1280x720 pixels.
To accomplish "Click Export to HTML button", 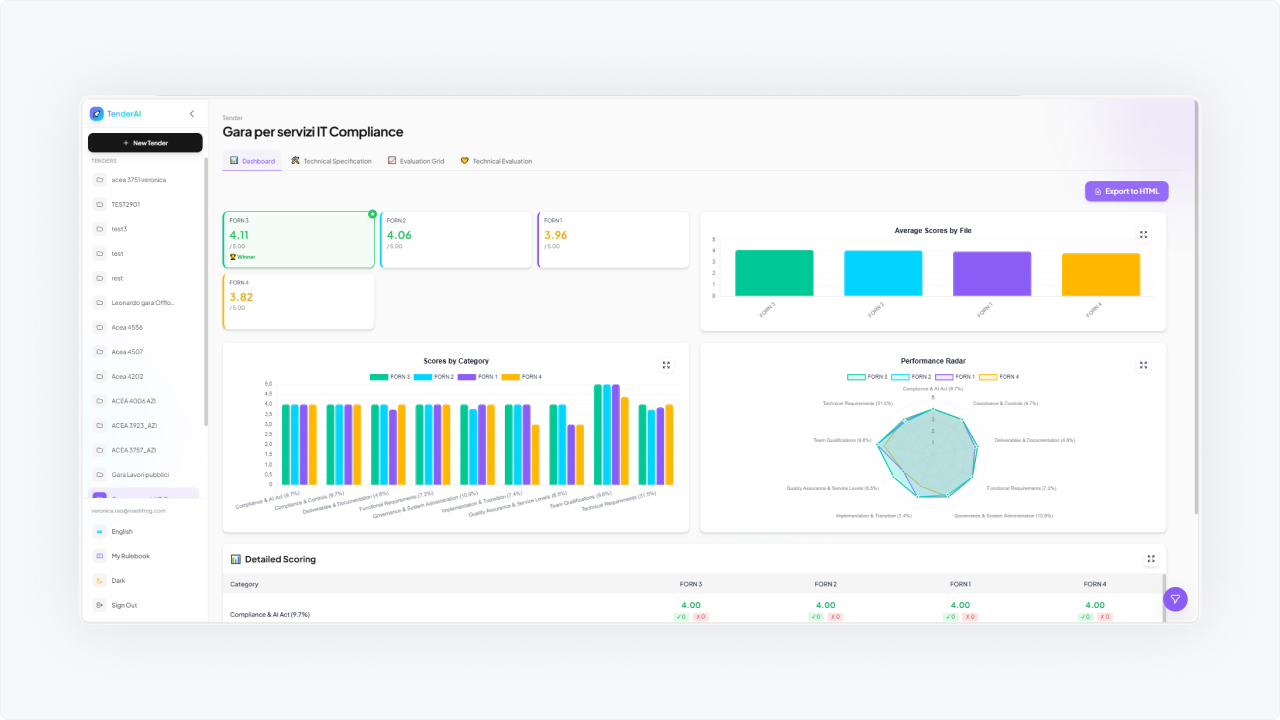I will coord(1126,191).
